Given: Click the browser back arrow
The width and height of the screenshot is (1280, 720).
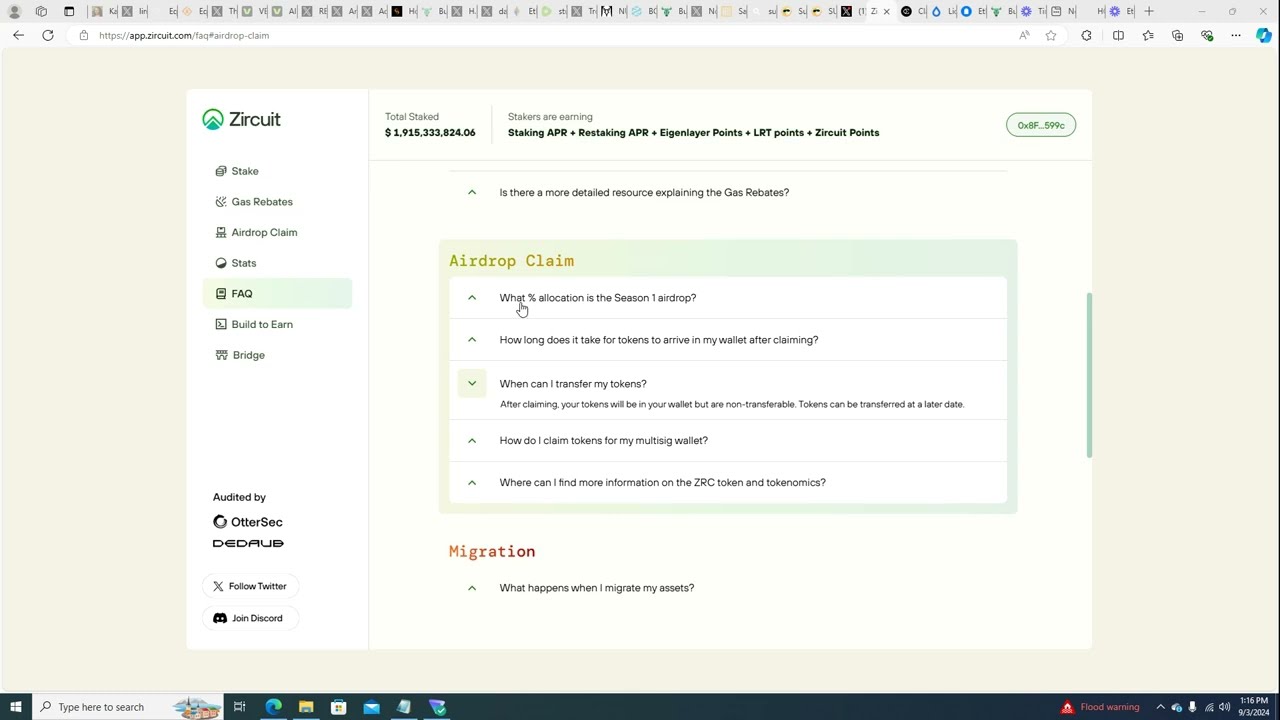Looking at the screenshot, I should coord(18,35).
